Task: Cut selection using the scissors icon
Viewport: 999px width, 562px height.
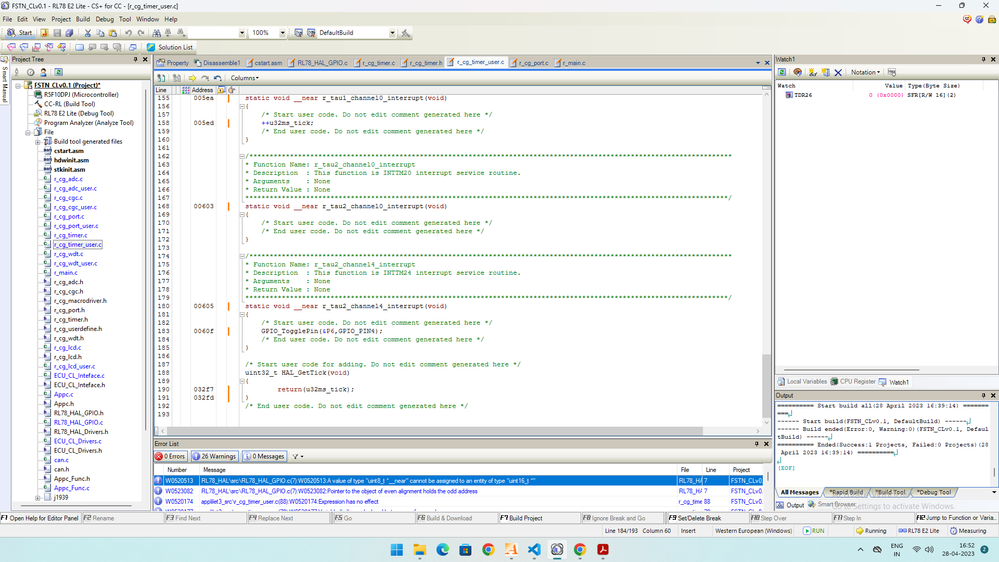Action: (88, 32)
